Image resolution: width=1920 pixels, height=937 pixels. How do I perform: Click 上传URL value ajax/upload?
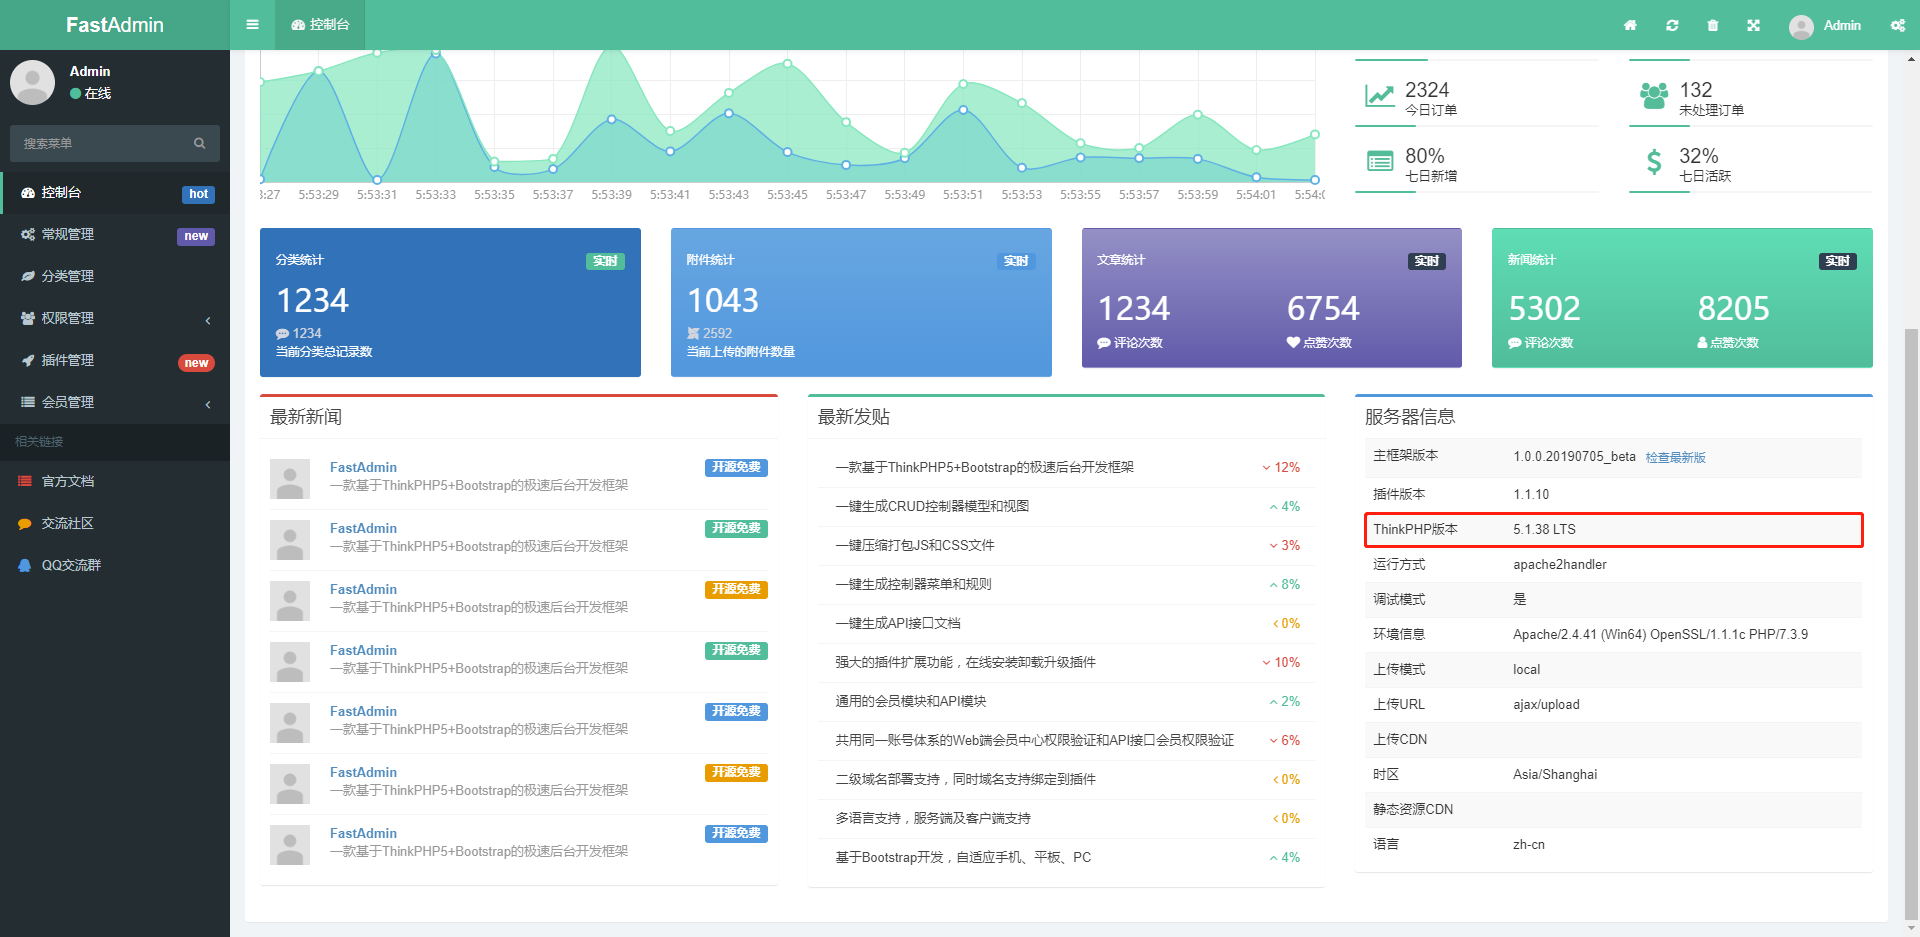tap(1546, 704)
